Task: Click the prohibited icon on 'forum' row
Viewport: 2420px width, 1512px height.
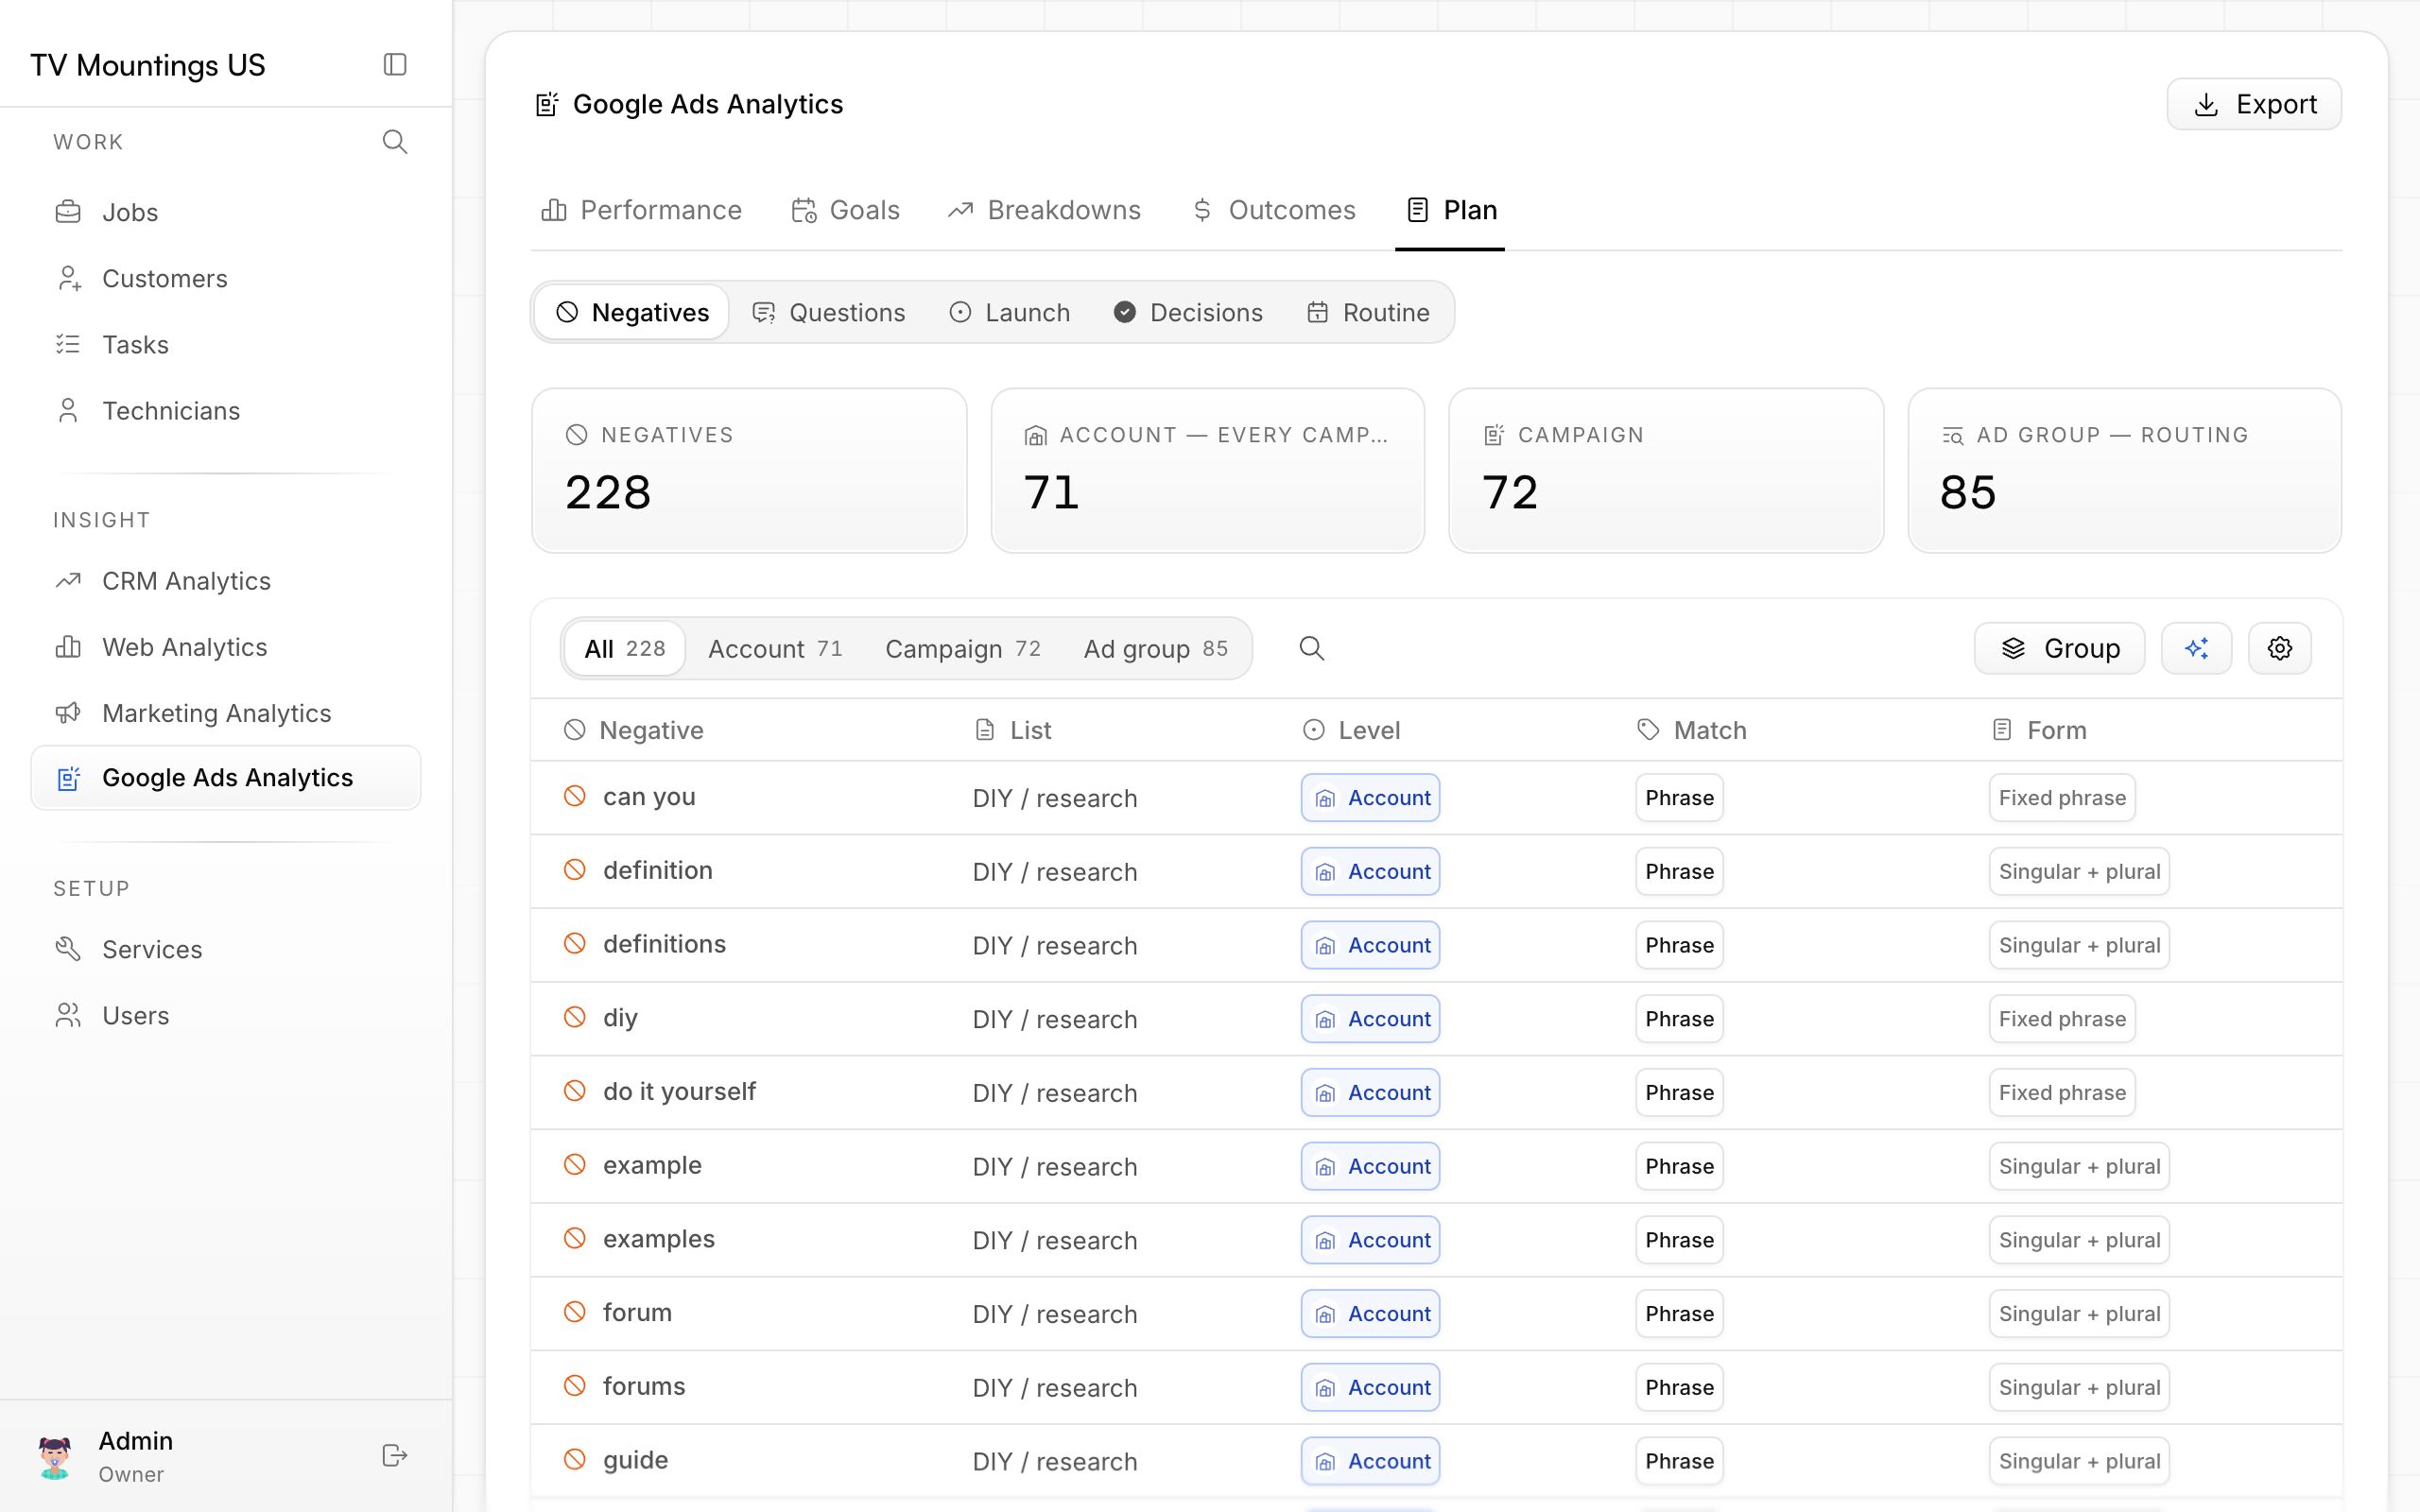Action: tap(574, 1312)
